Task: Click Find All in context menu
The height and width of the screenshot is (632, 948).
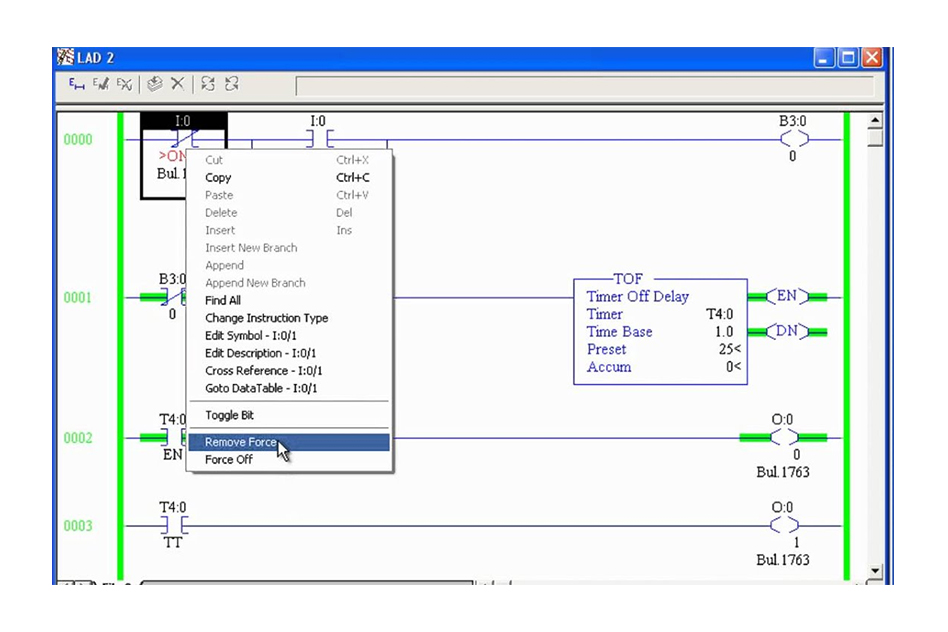Action: (x=222, y=300)
